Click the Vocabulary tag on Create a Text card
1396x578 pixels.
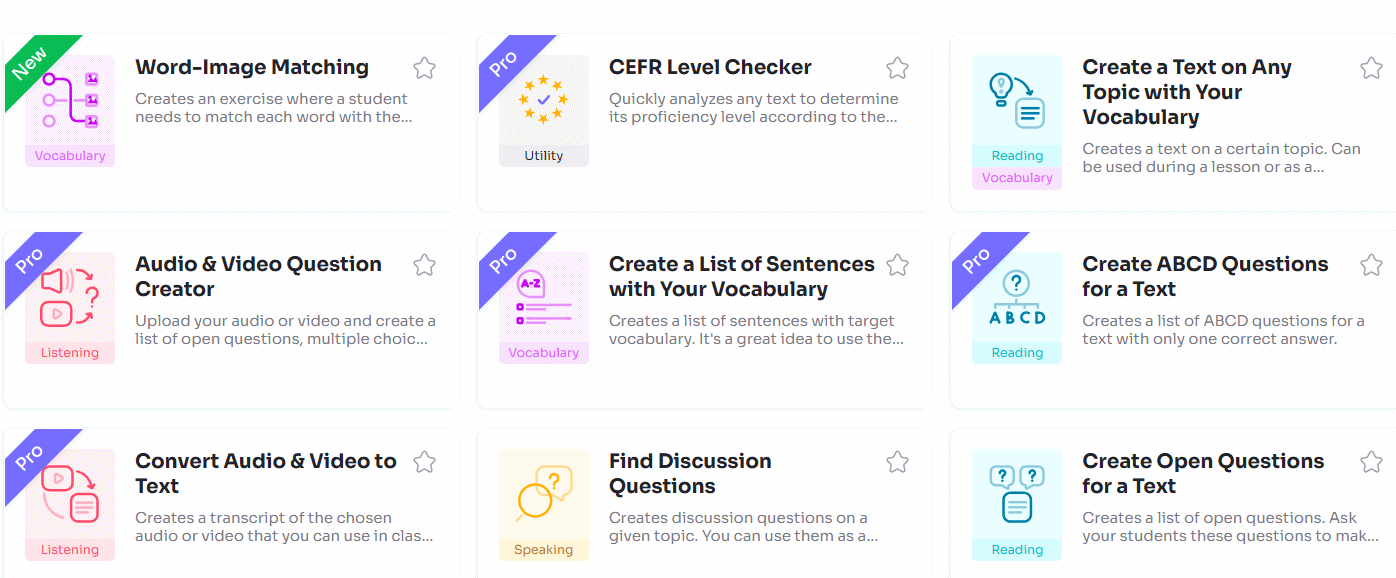1017,178
